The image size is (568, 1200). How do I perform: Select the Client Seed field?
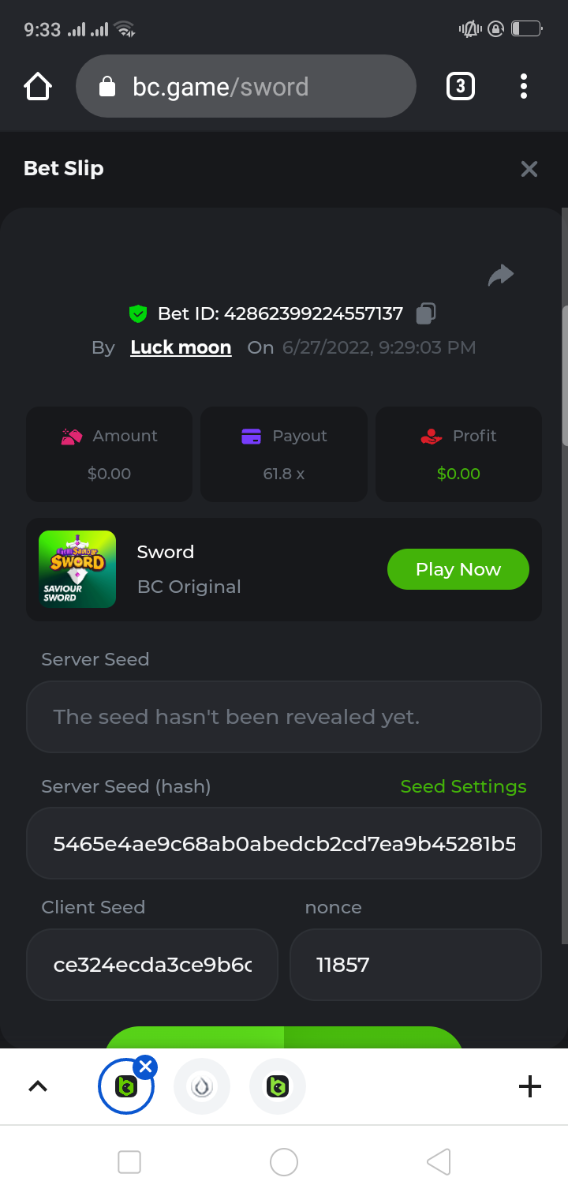(x=152, y=965)
